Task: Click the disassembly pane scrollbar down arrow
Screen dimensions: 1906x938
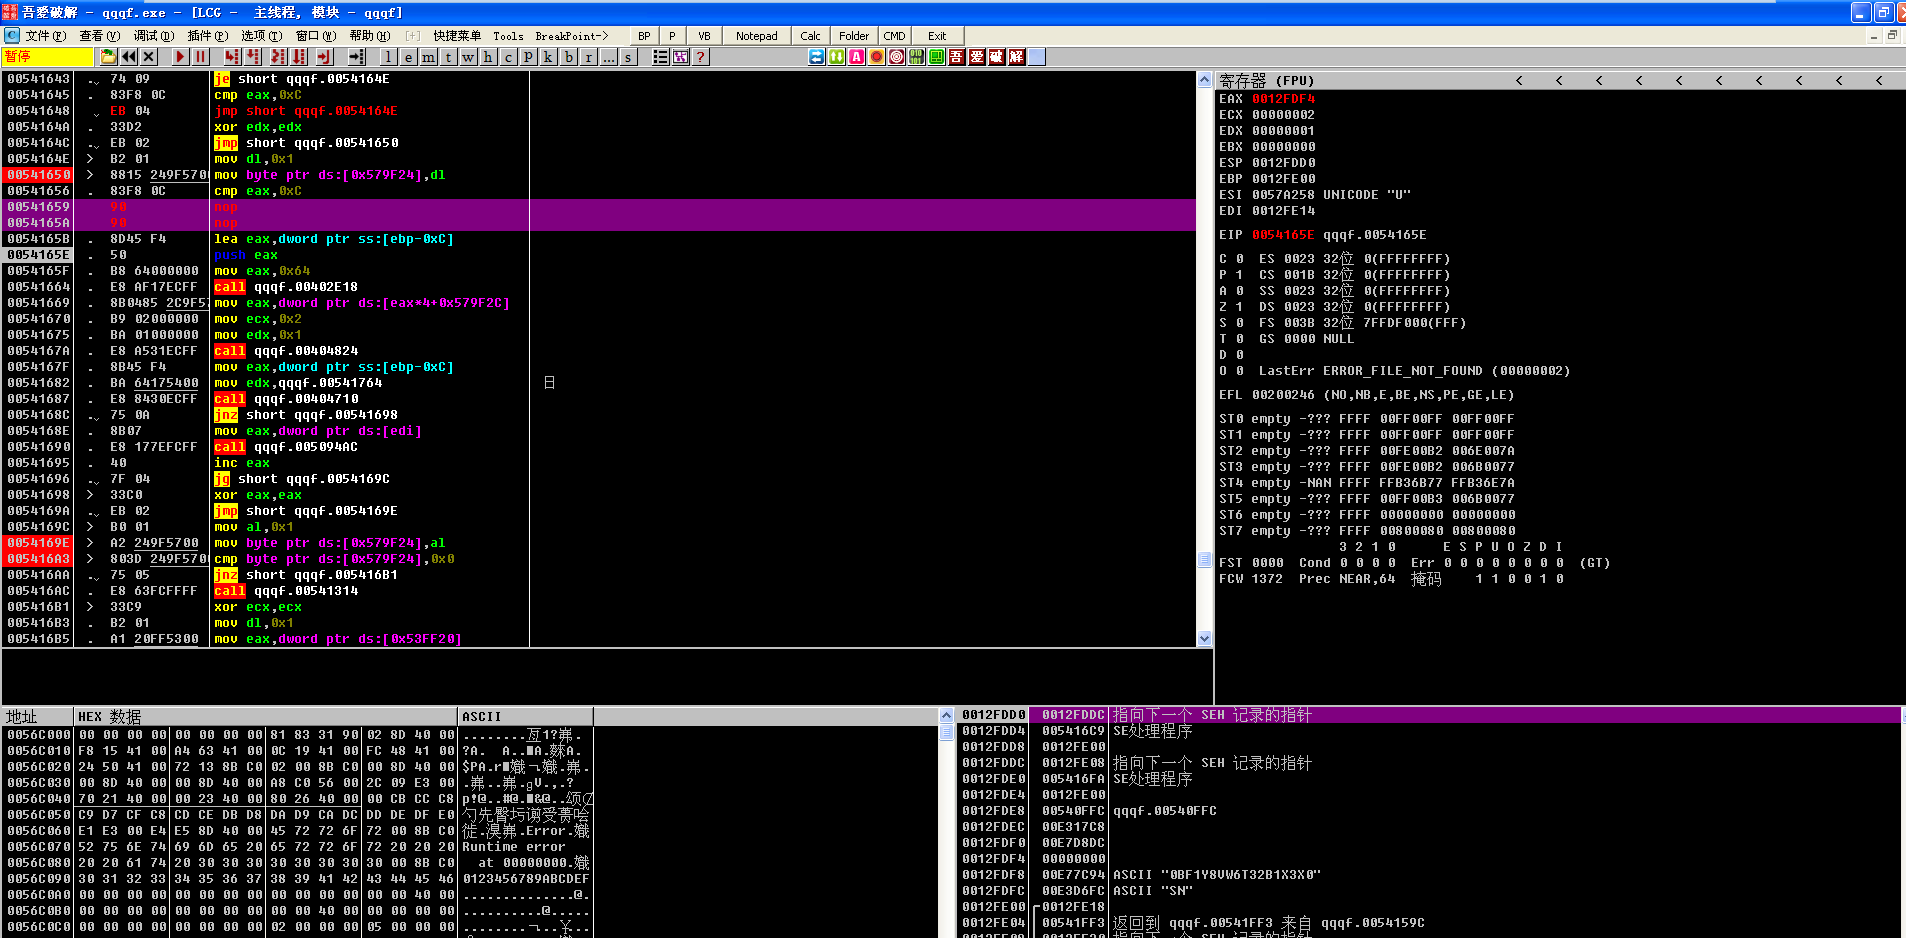Action: point(1205,639)
